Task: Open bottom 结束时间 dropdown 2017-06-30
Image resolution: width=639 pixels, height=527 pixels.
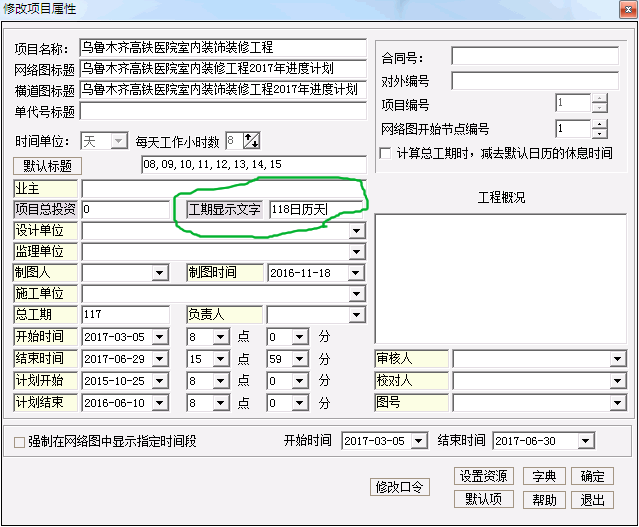Action: coord(586,441)
